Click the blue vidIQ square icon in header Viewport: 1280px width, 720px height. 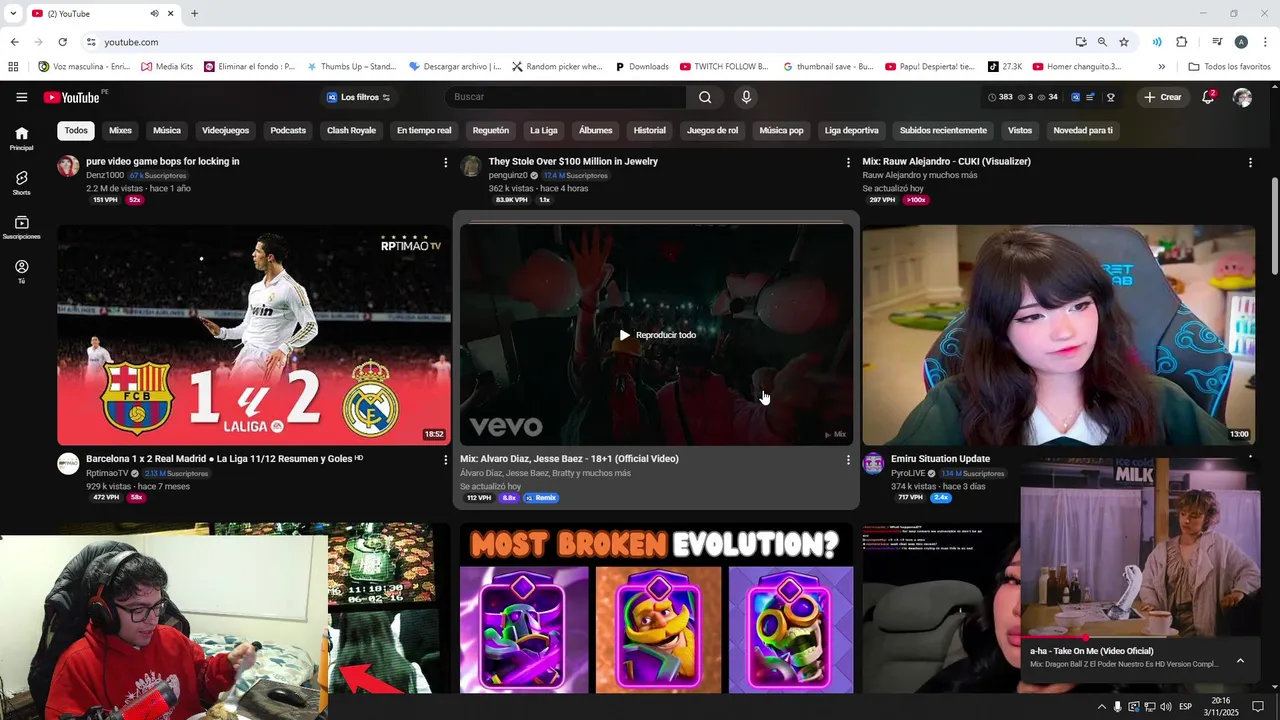coord(1076,97)
